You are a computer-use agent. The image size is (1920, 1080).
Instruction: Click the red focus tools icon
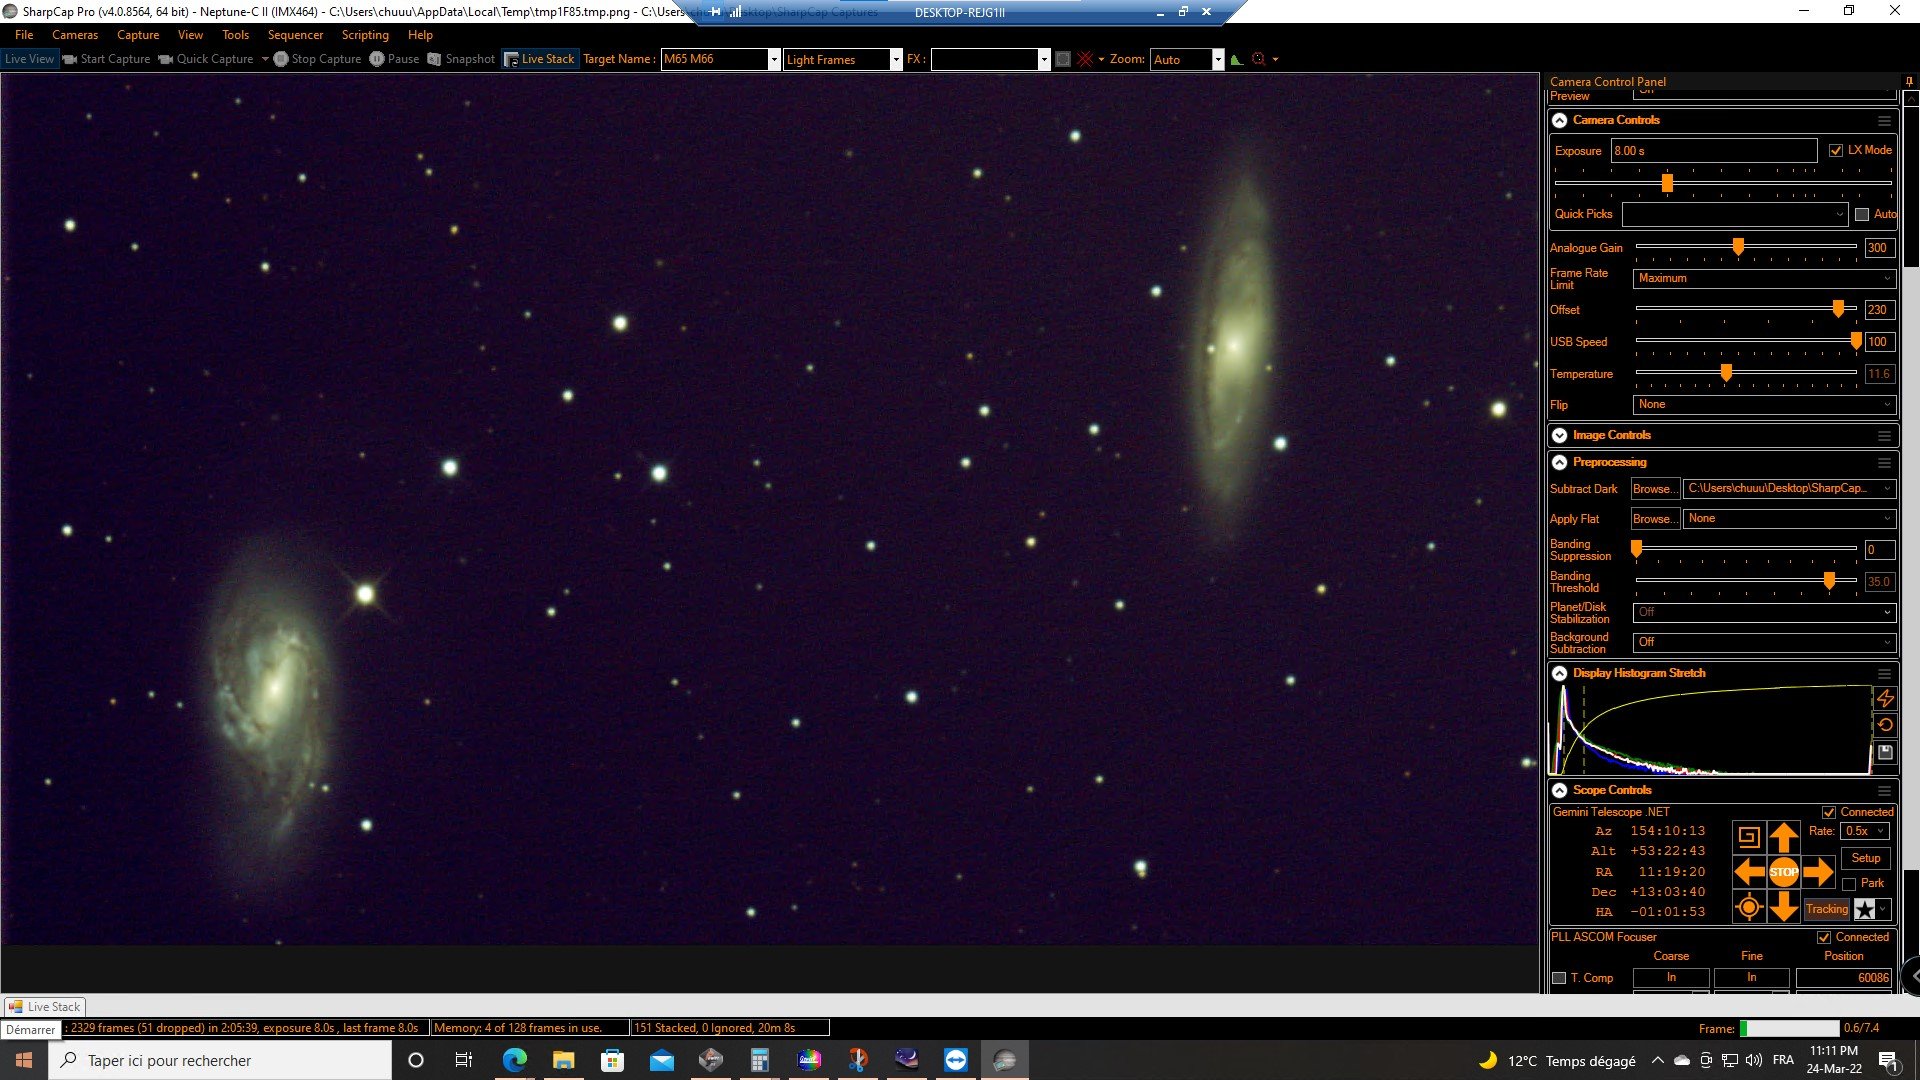[1259, 59]
